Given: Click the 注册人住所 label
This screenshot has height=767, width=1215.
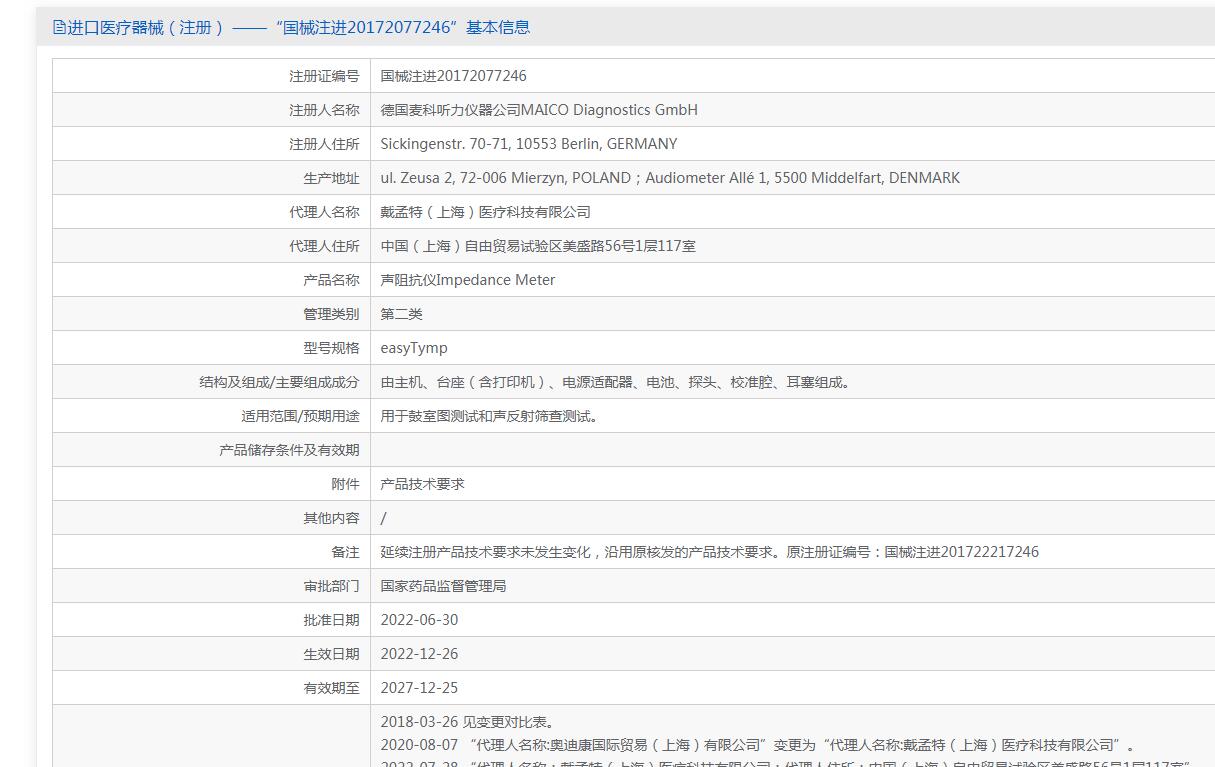Looking at the screenshot, I should click(x=324, y=144).
